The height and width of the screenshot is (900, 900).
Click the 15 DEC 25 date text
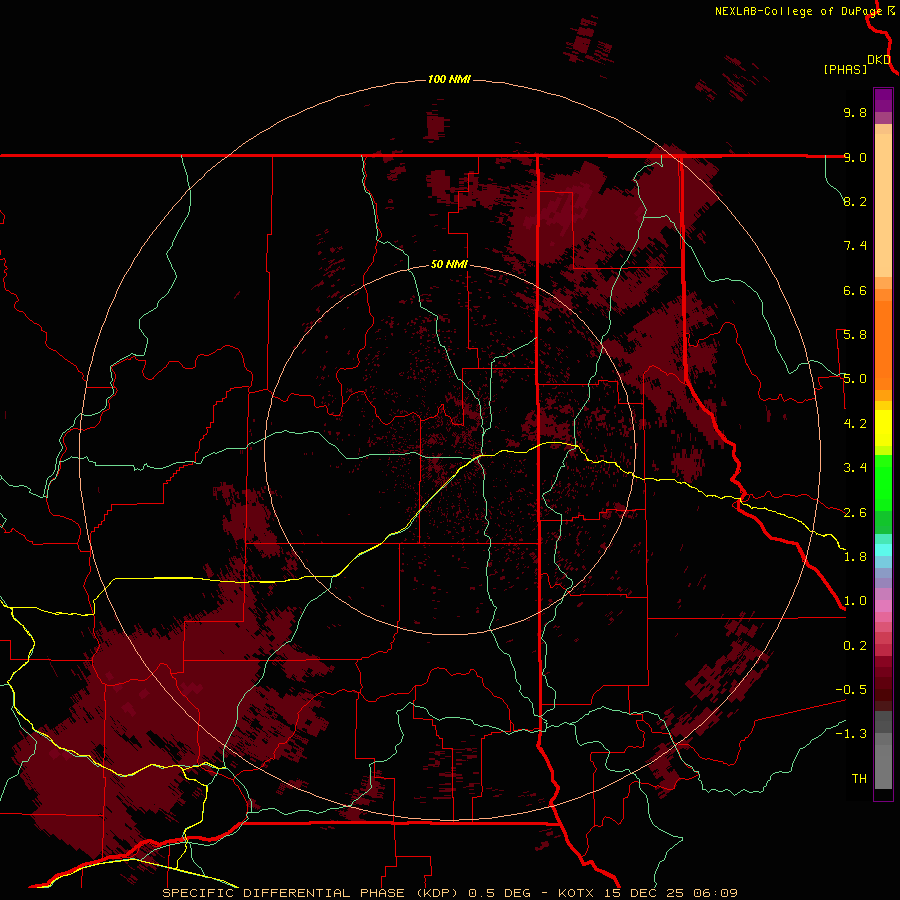(x=643, y=893)
